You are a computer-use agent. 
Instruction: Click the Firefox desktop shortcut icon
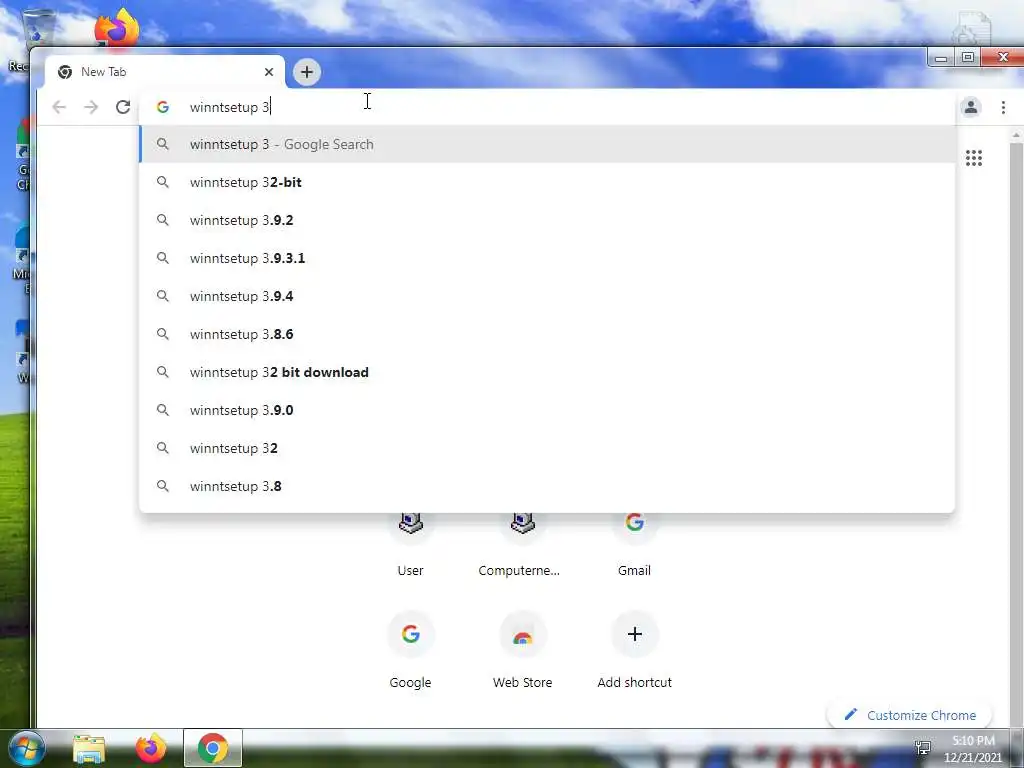click(x=116, y=27)
